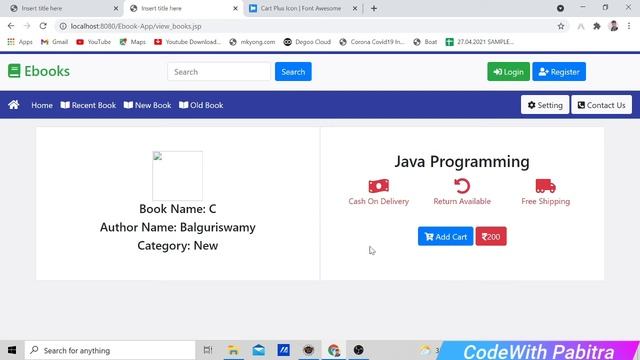Open Task View from taskbar

pyautogui.click(x=208, y=350)
